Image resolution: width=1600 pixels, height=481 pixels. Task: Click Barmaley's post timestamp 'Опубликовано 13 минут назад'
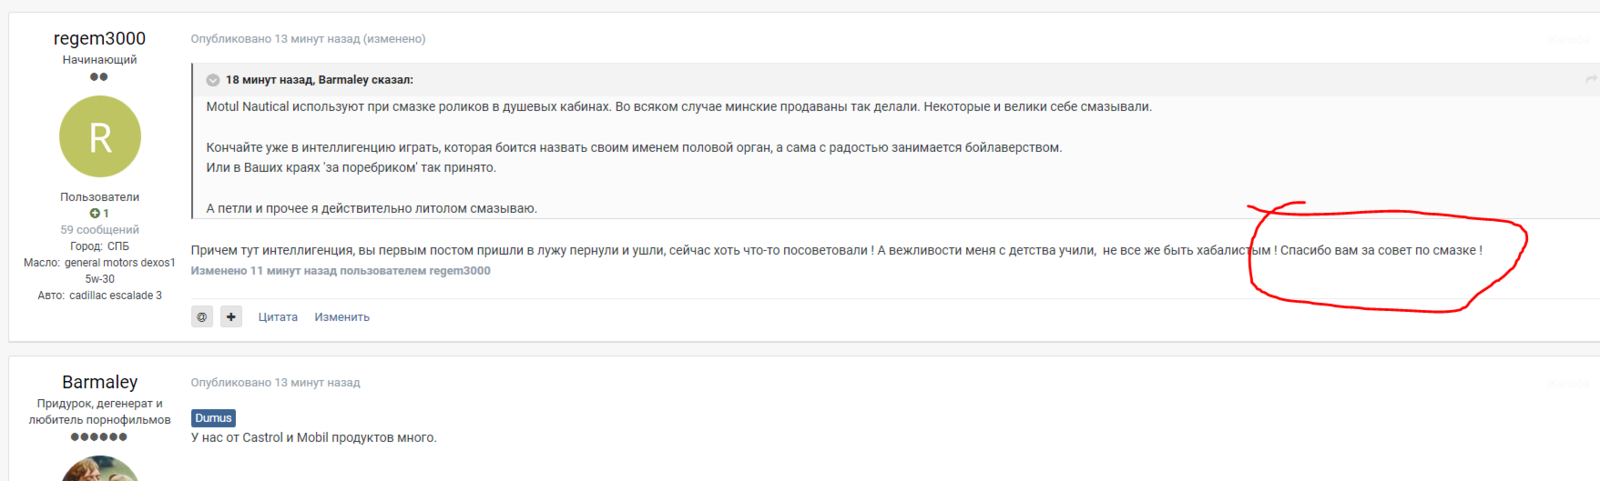pos(275,383)
